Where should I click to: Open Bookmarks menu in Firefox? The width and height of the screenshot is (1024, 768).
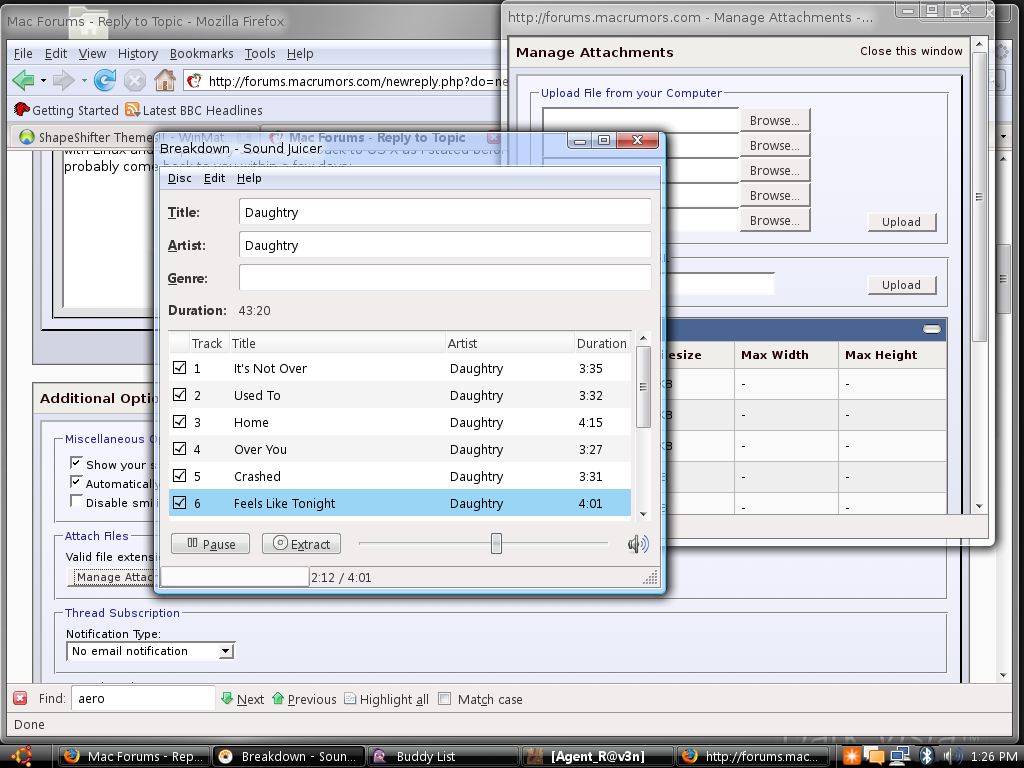point(201,54)
